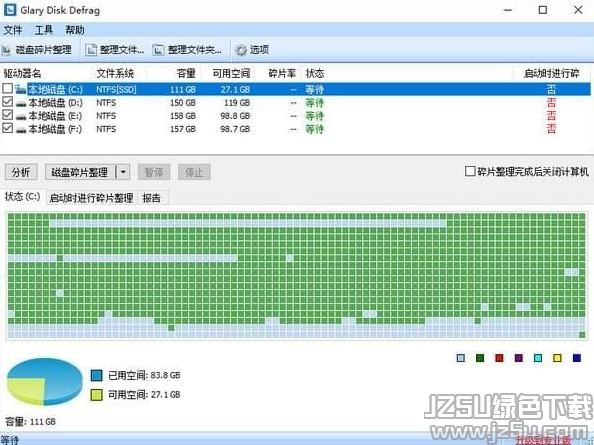
Task: Click the 启动时进行碎 column header
Action: [552, 73]
